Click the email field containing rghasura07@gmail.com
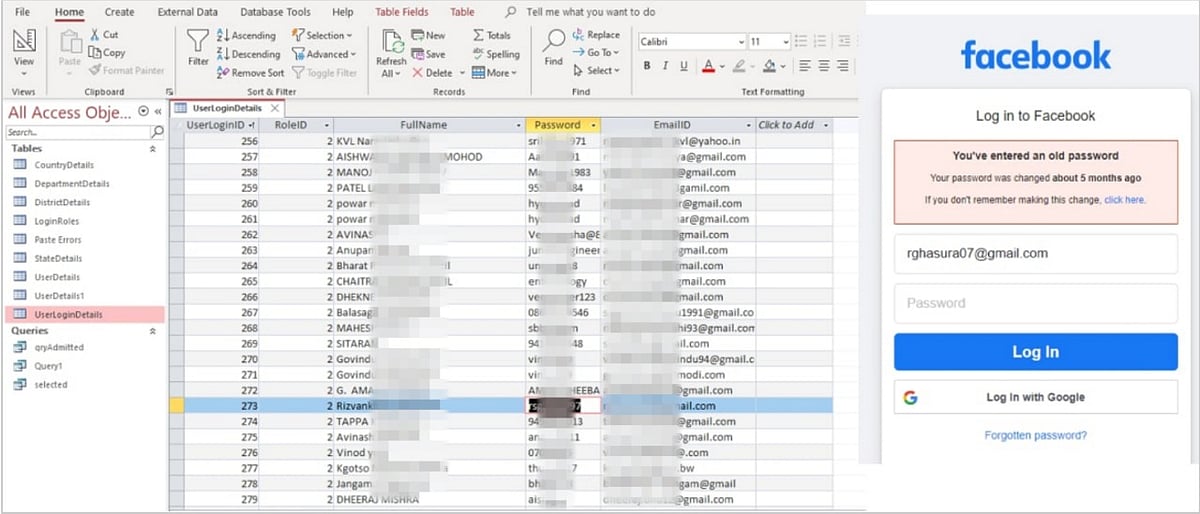The height and width of the screenshot is (514, 1200). 1035,254
